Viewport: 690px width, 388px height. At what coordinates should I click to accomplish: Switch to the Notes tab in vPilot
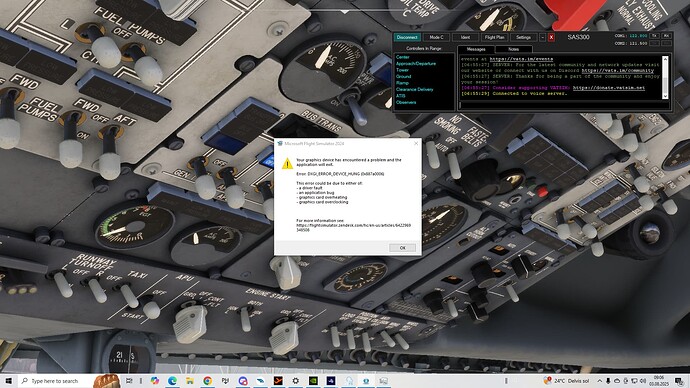514,49
